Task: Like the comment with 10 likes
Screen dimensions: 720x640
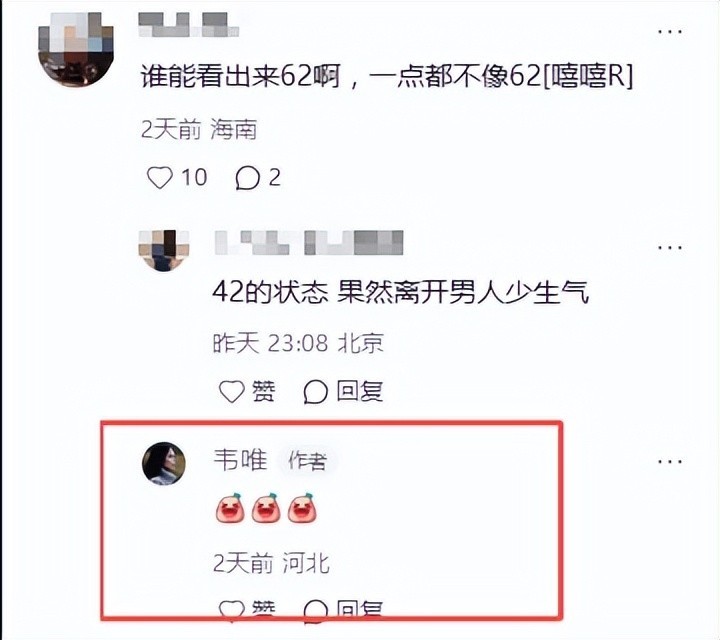Action: [160, 178]
